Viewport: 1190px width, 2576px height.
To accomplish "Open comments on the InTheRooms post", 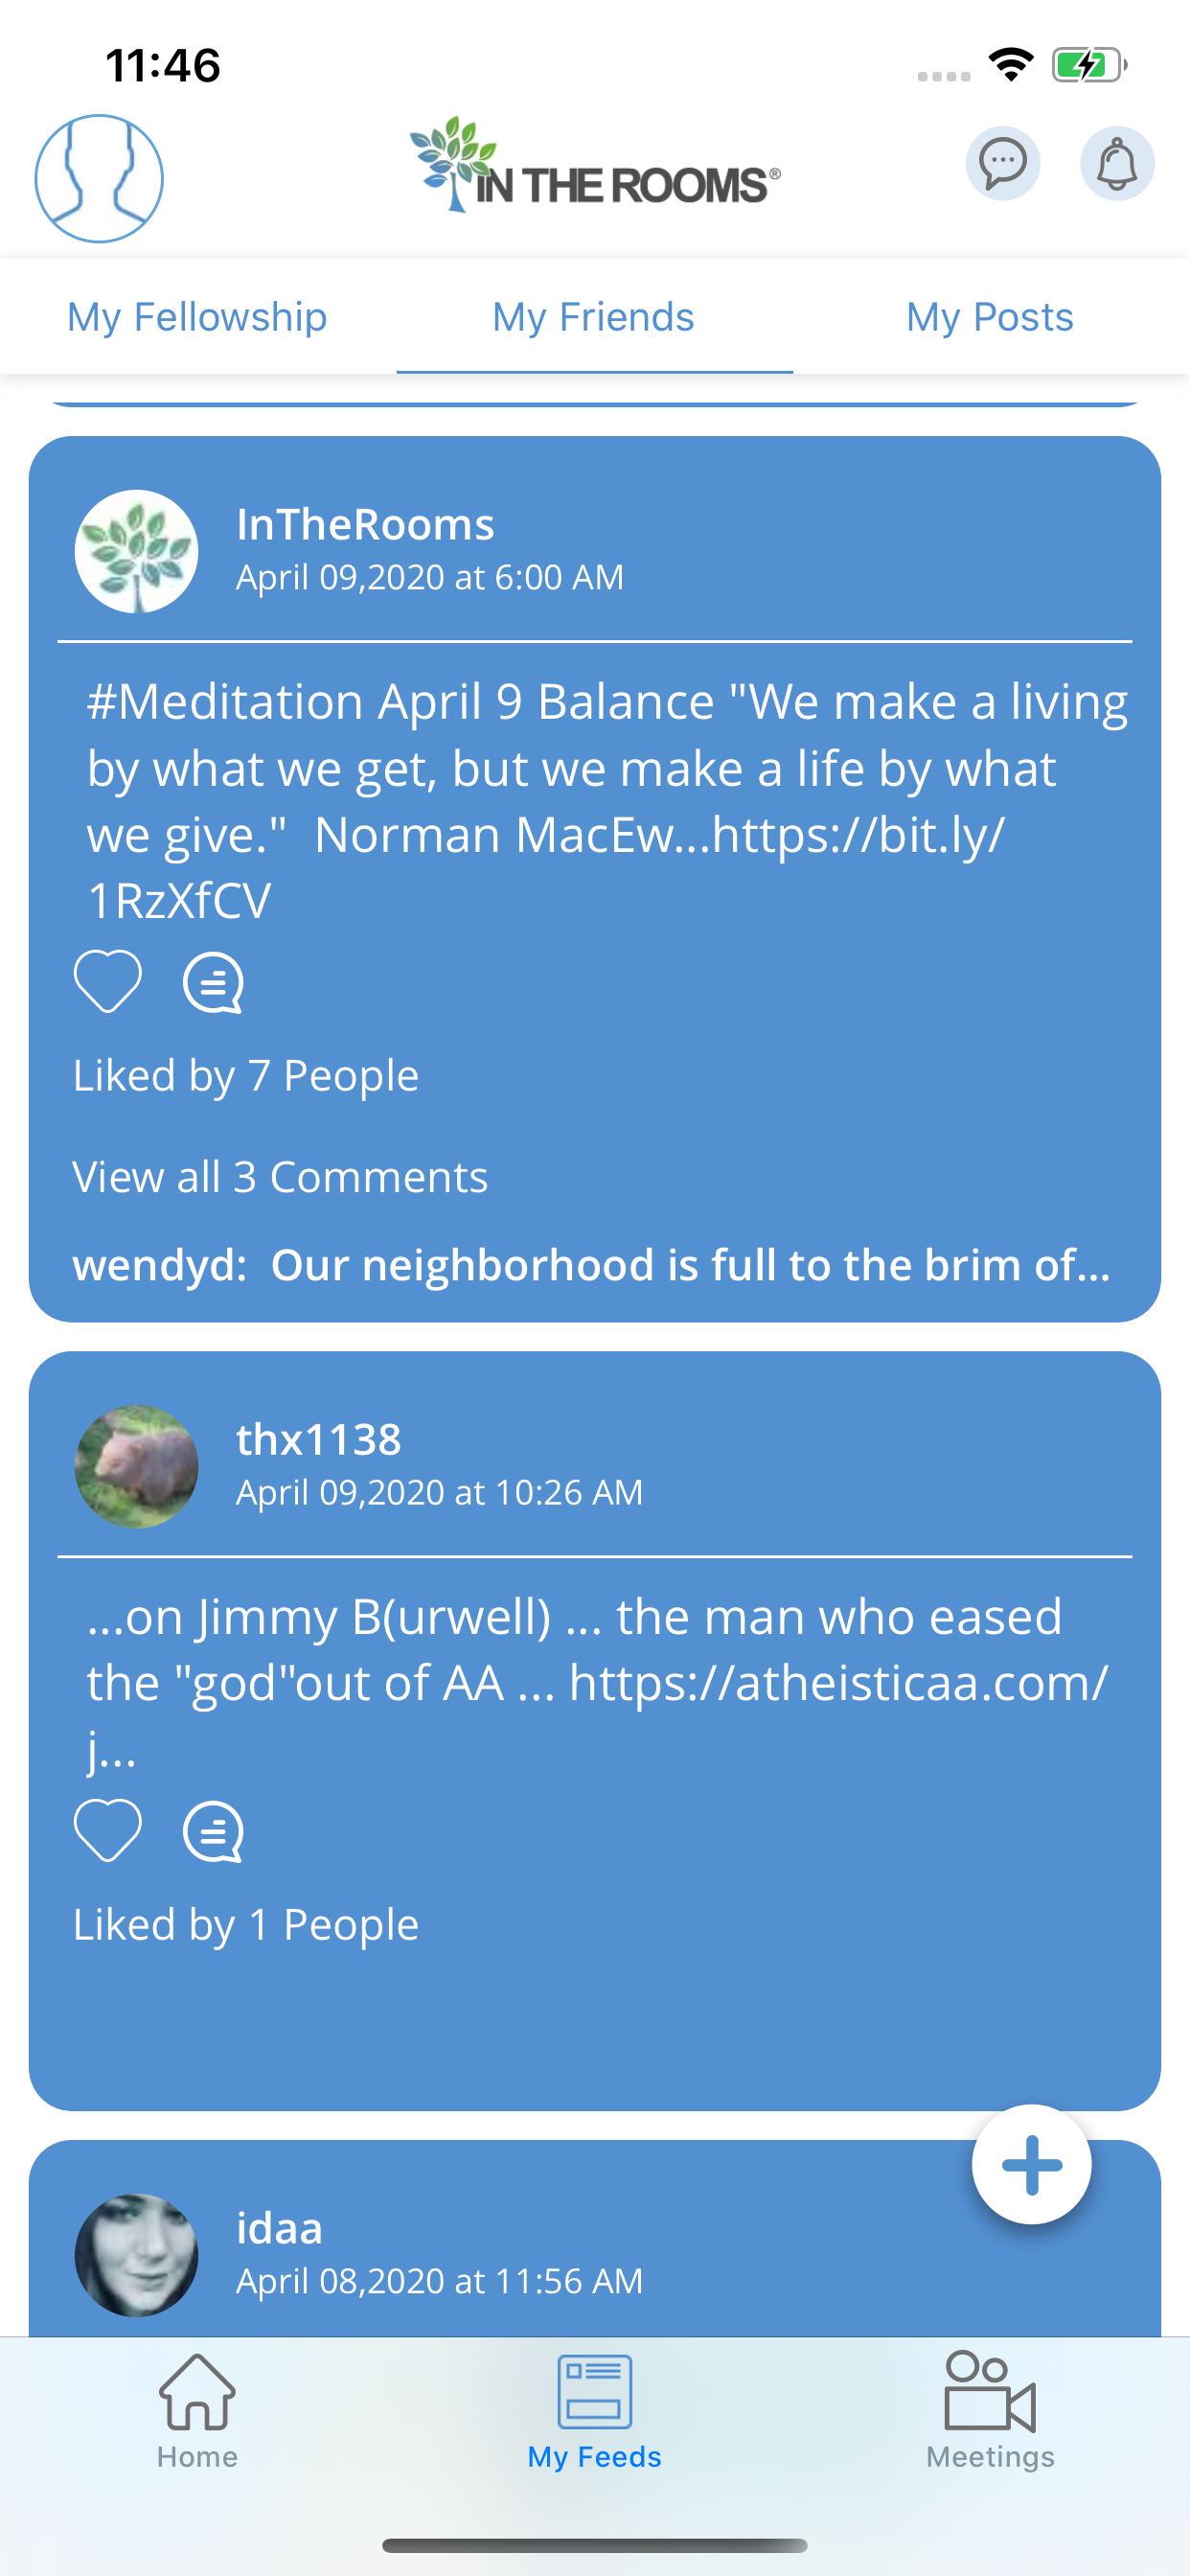I will (213, 983).
